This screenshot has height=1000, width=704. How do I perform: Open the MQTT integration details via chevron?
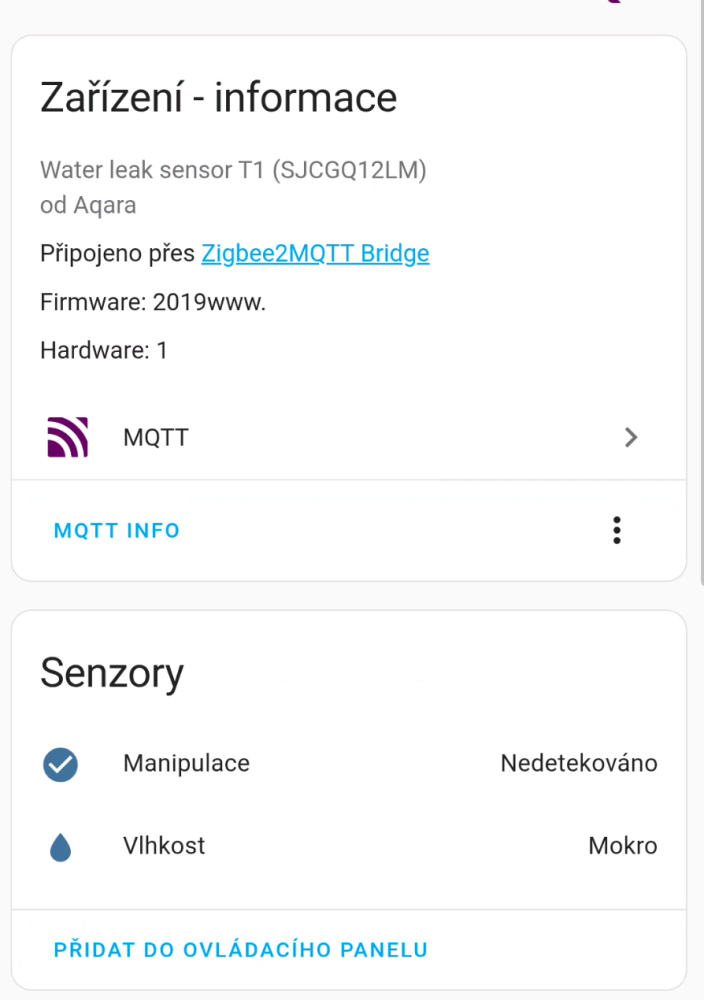(x=630, y=437)
